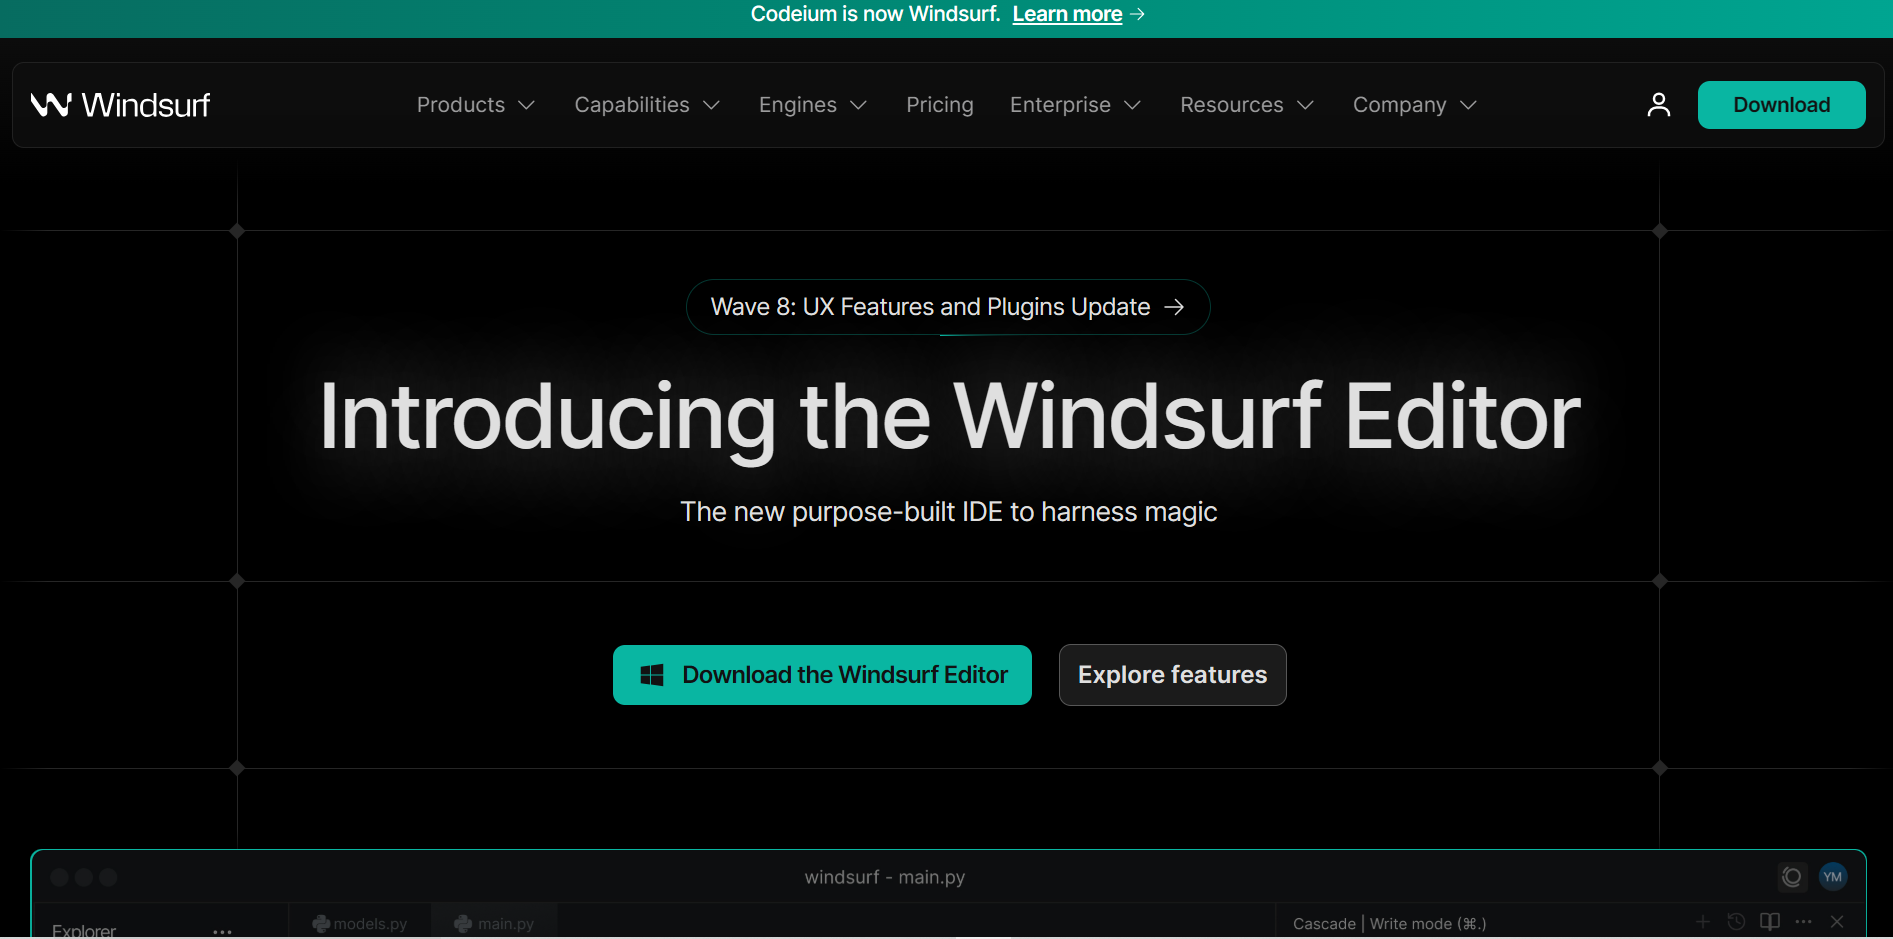Select the main.py editor tab

(494, 923)
